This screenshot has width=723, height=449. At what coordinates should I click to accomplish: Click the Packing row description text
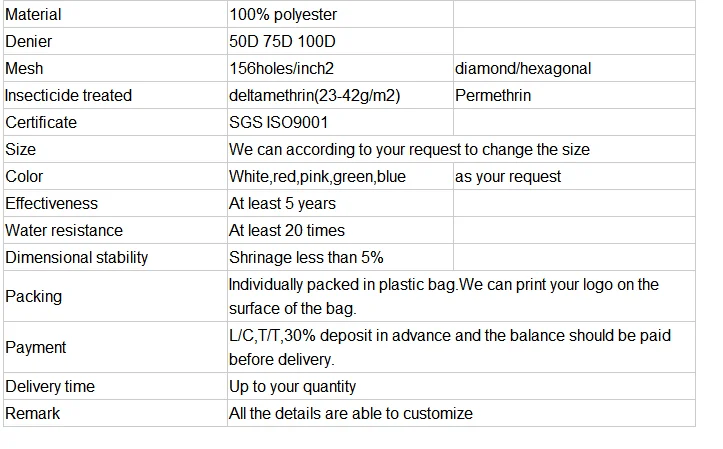point(443,296)
